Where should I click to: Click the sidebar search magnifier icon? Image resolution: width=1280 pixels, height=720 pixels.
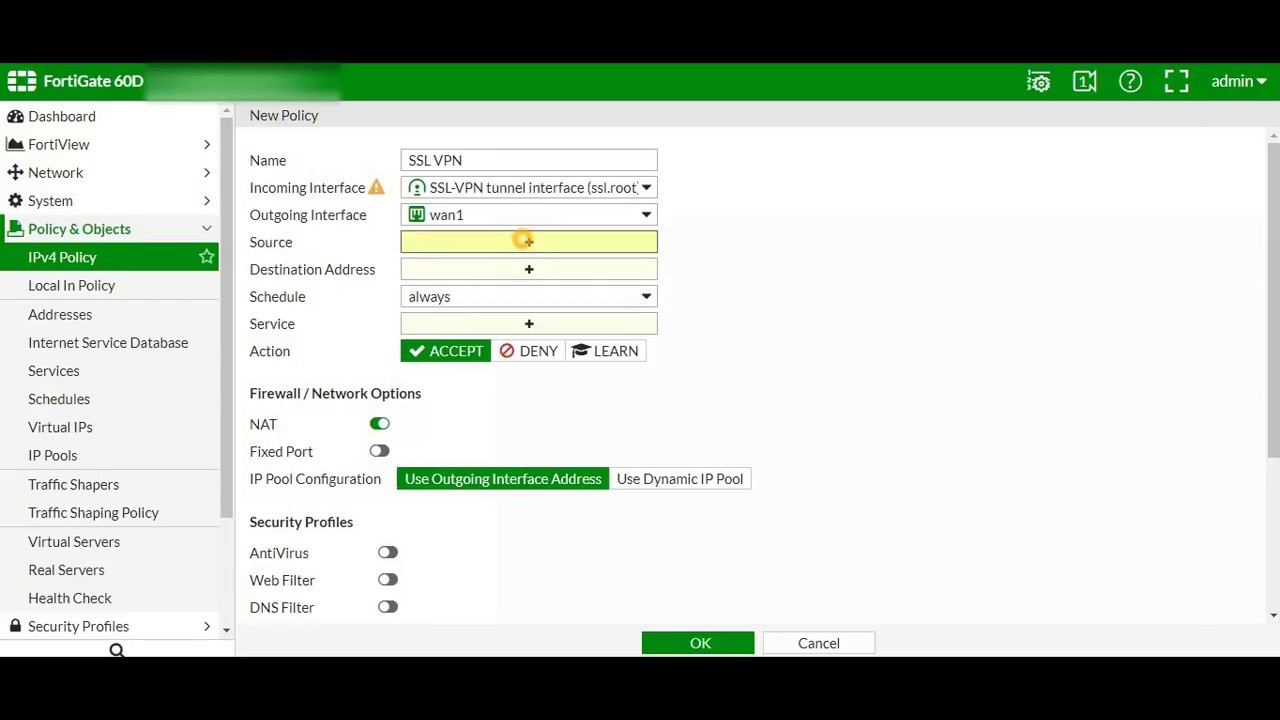(x=117, y=650)
